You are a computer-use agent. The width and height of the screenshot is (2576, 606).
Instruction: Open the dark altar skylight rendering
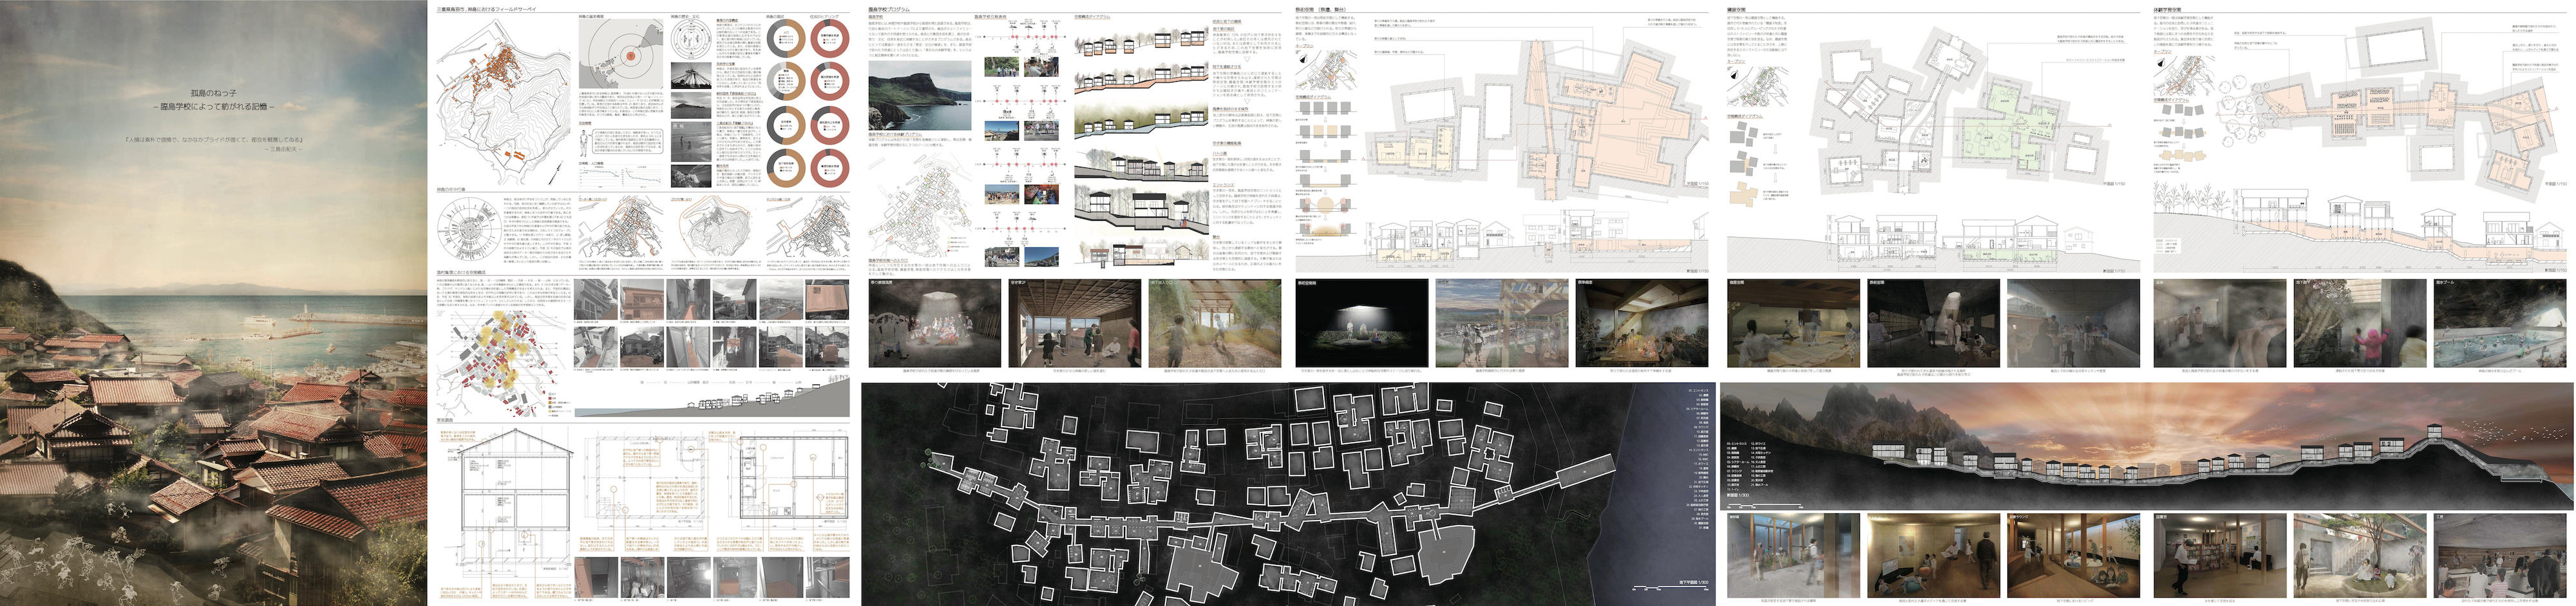(x=1361, y=323)
